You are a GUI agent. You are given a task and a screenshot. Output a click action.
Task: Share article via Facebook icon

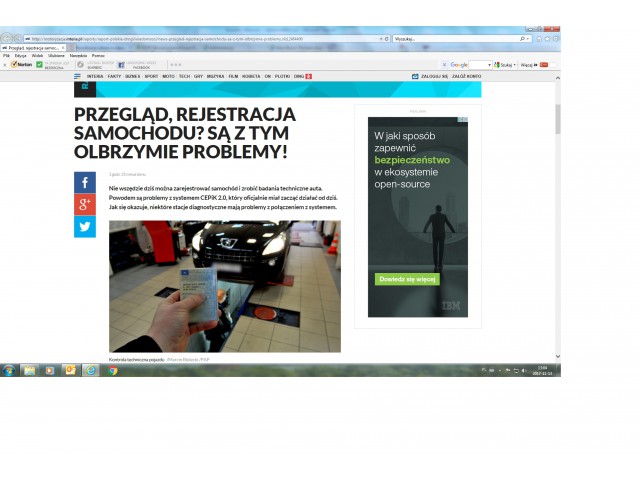tap(84, 183)
